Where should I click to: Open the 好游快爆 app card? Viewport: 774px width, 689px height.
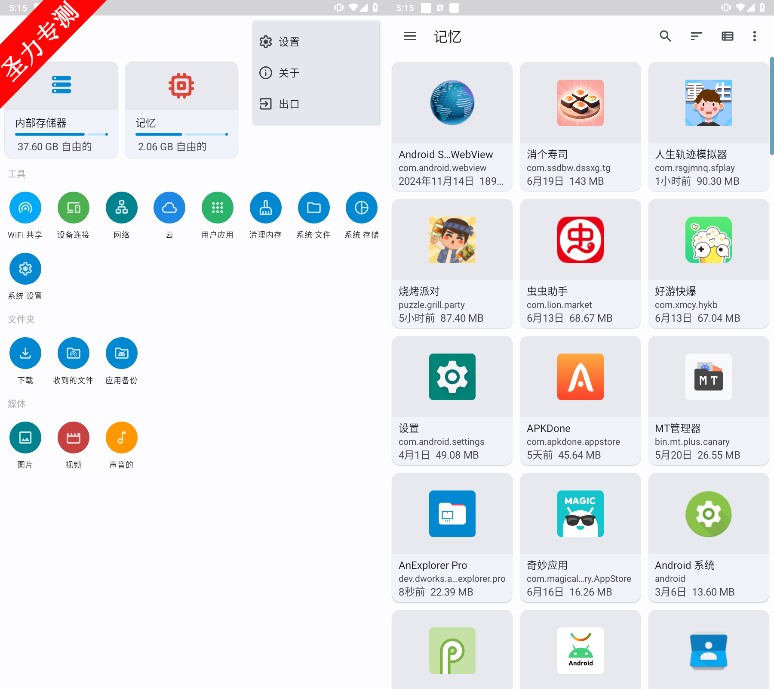pyautogui.click(x=708, y=264)
